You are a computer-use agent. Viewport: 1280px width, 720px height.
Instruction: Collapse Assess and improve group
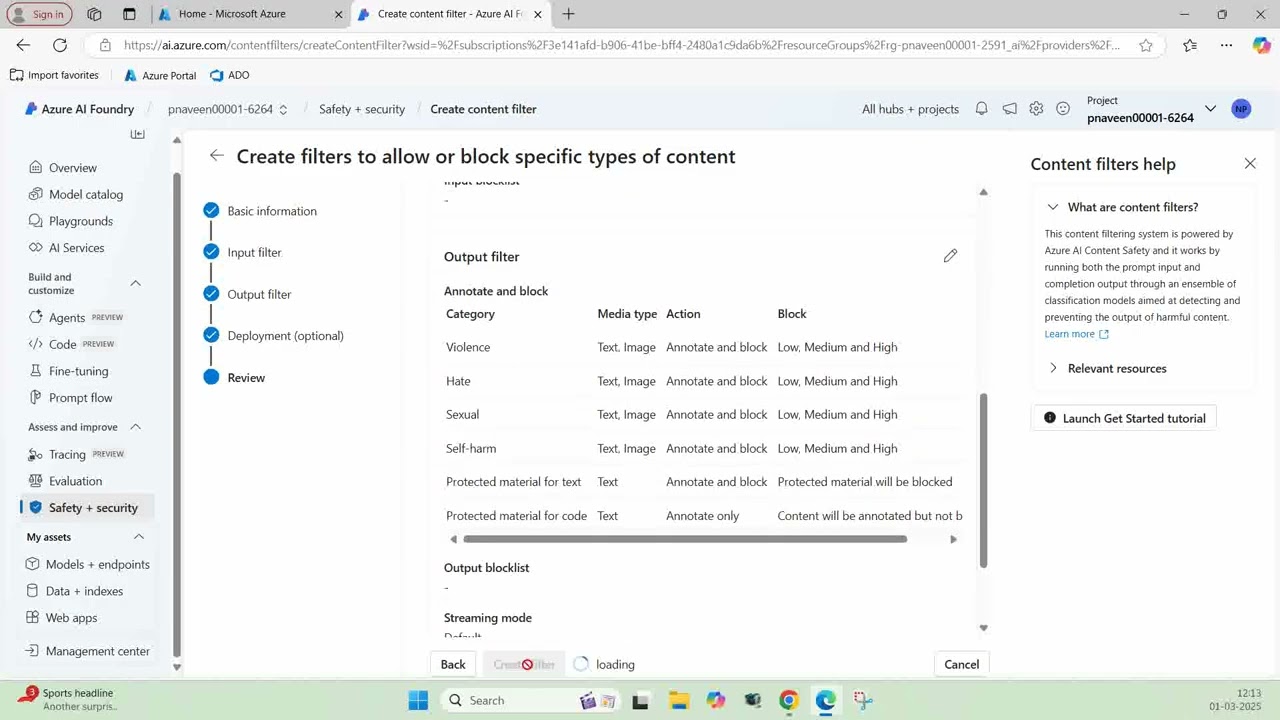136,427
